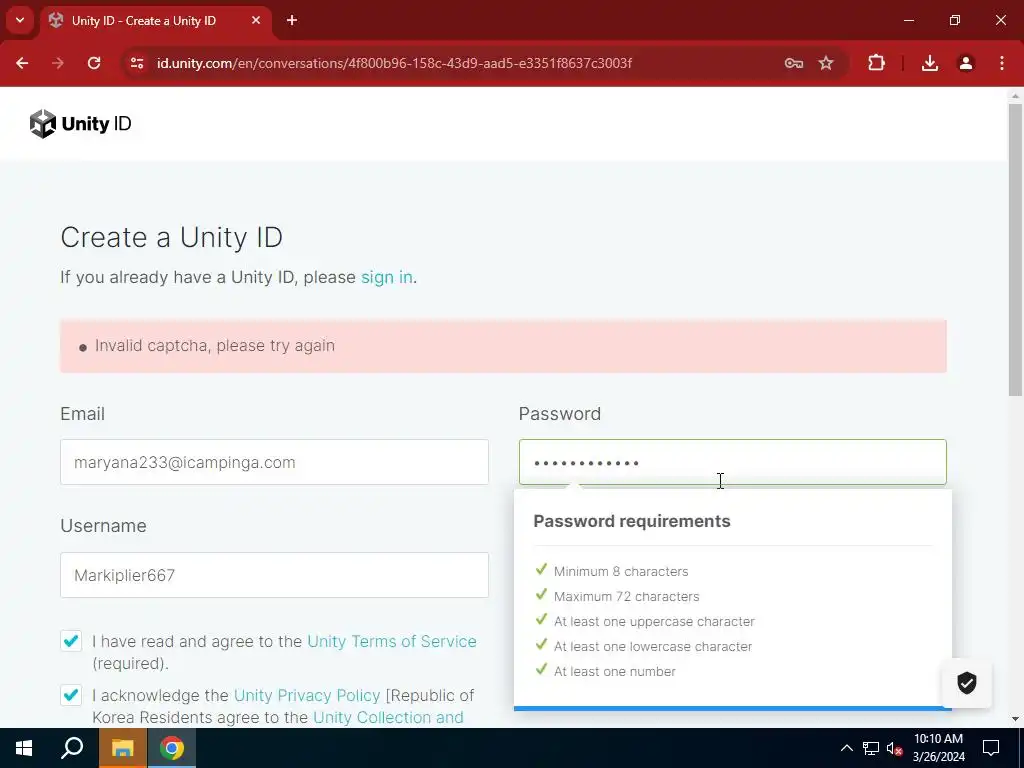Click 'At least one uppercase character' requirement
The width and height of the screenshot is (1024, 768).
(x=654, y=621)
